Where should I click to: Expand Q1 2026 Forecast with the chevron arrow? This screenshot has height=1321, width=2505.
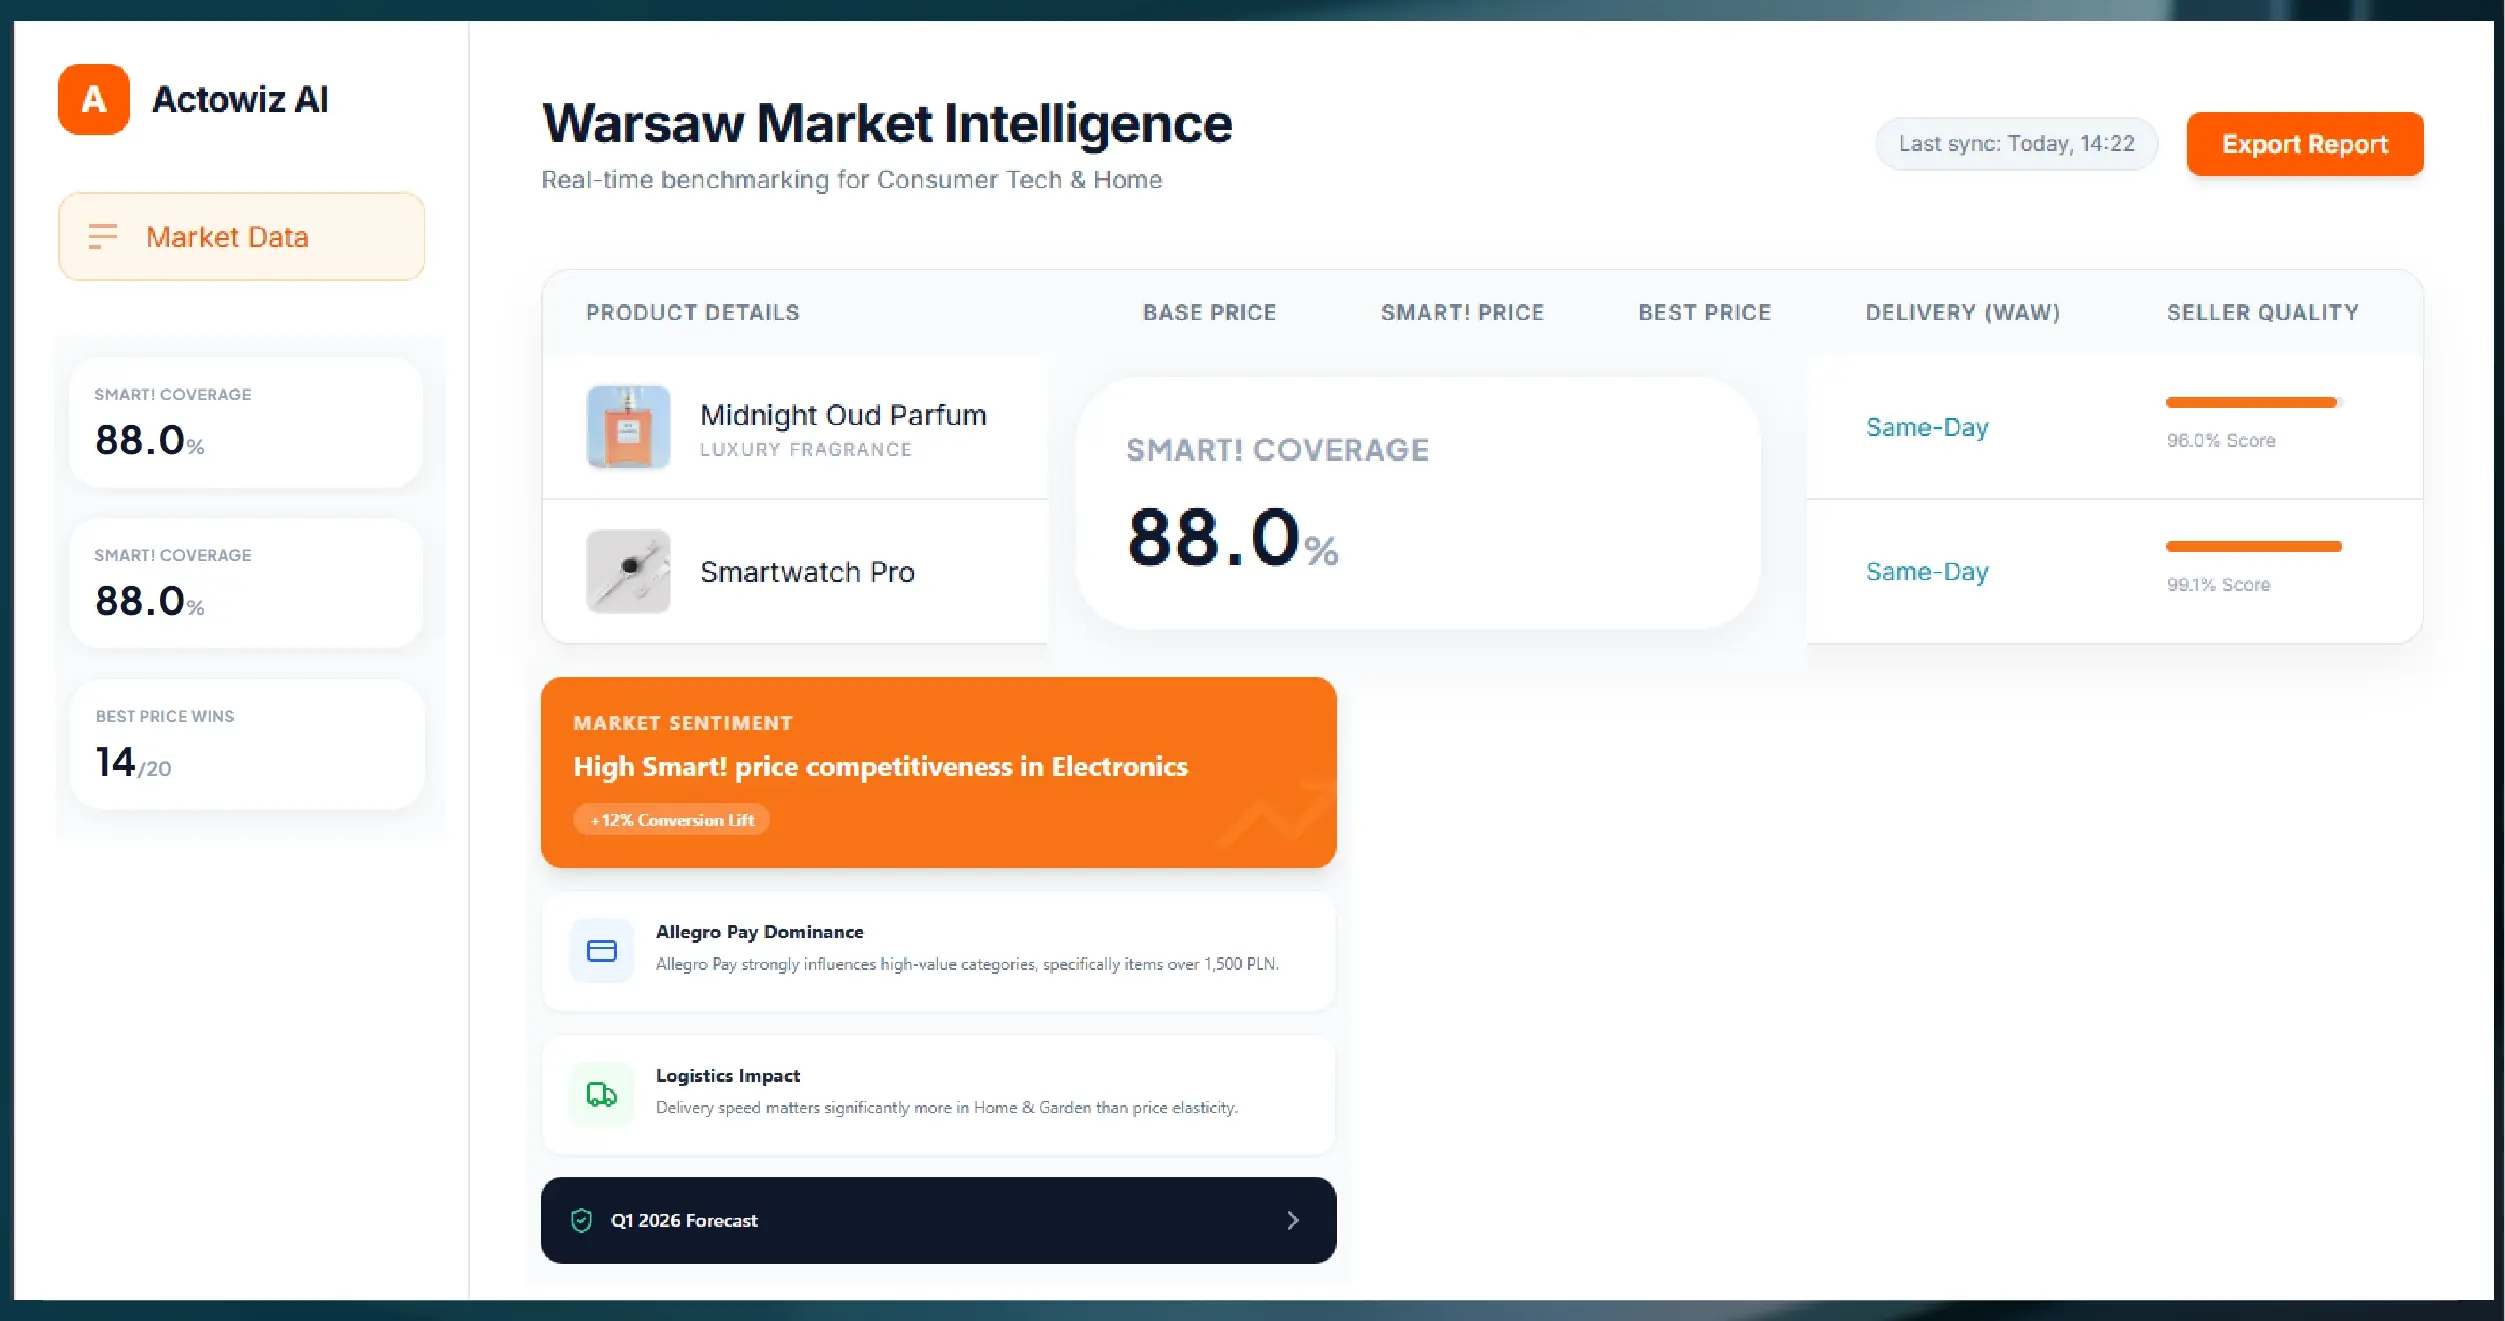[x=1292, y=1220]
